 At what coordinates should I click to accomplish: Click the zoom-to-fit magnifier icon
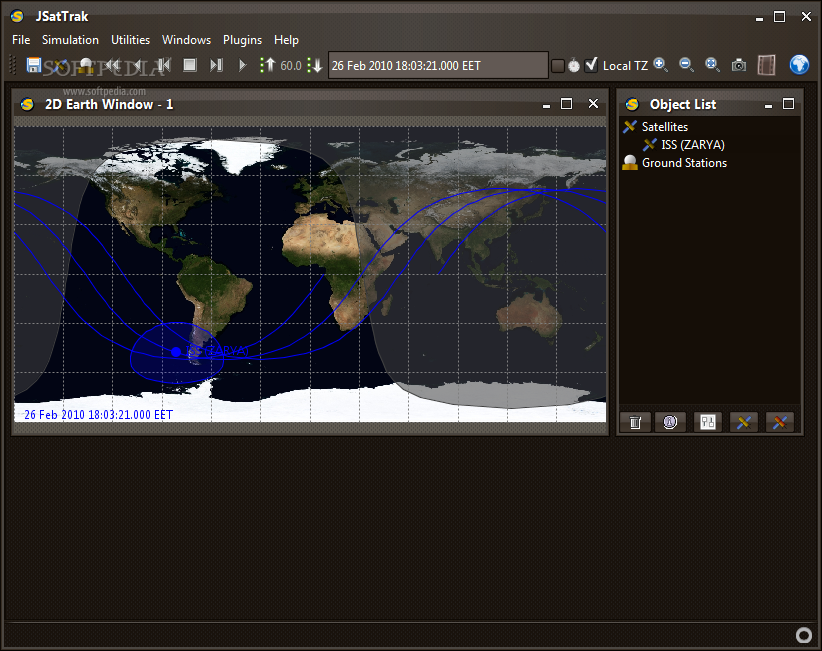pos(712,65)
